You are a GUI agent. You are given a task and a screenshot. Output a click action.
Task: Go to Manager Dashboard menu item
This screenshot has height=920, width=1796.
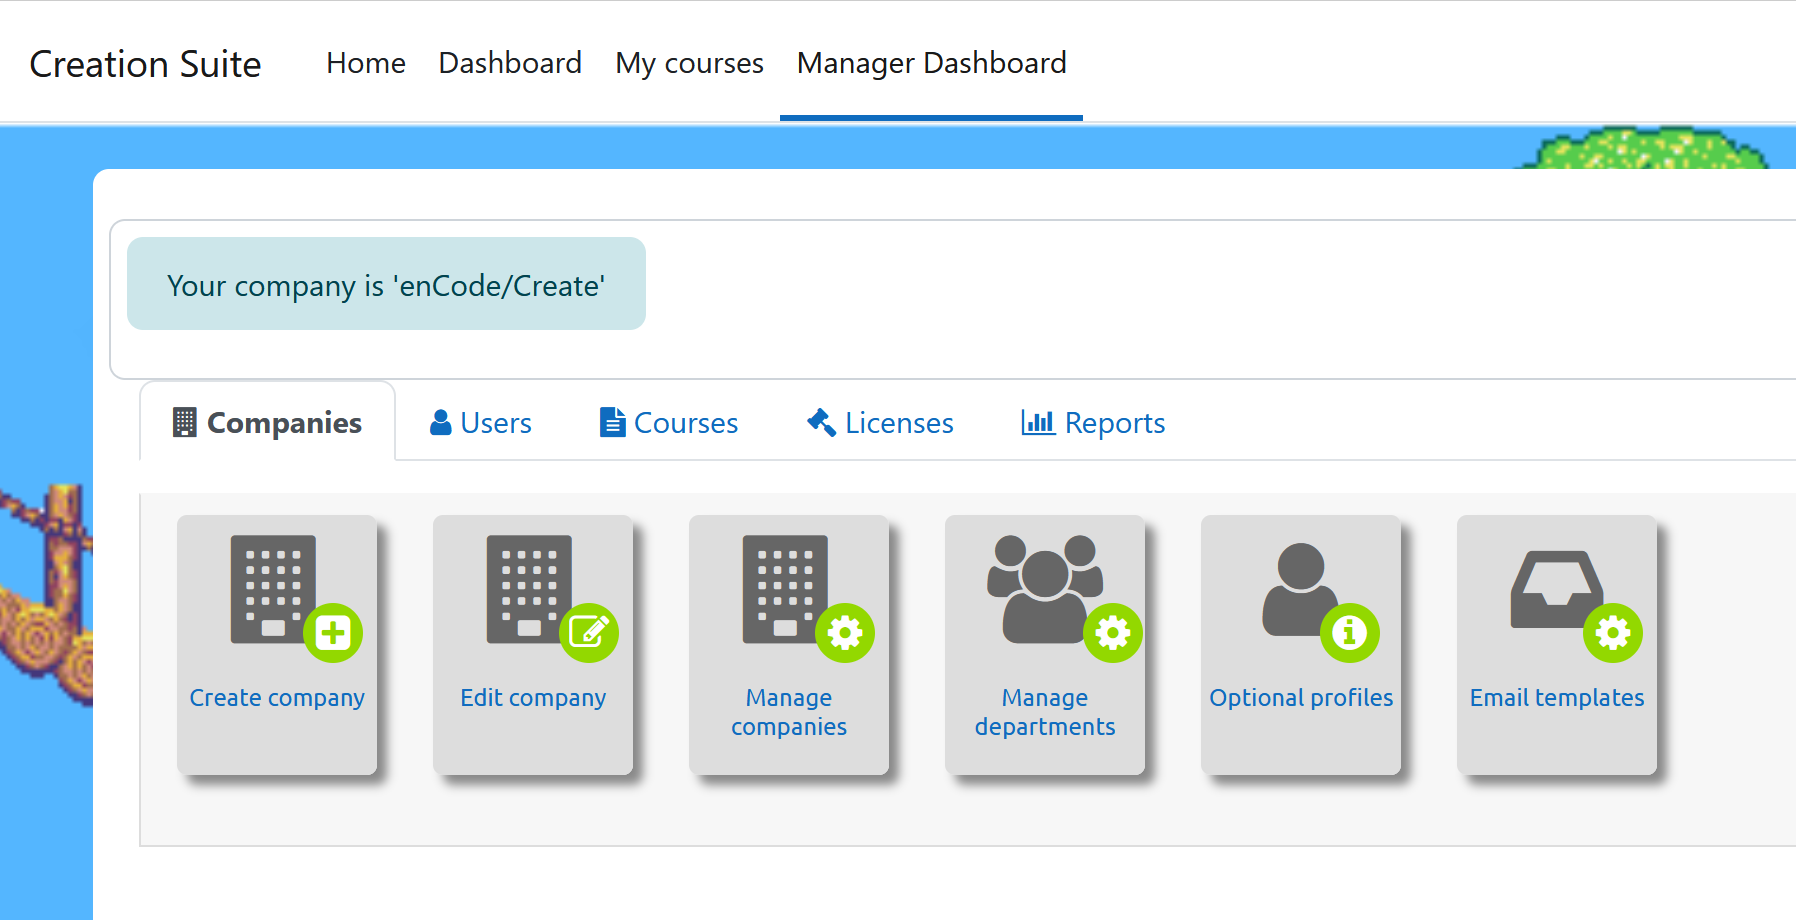click(x=930, y=62)
